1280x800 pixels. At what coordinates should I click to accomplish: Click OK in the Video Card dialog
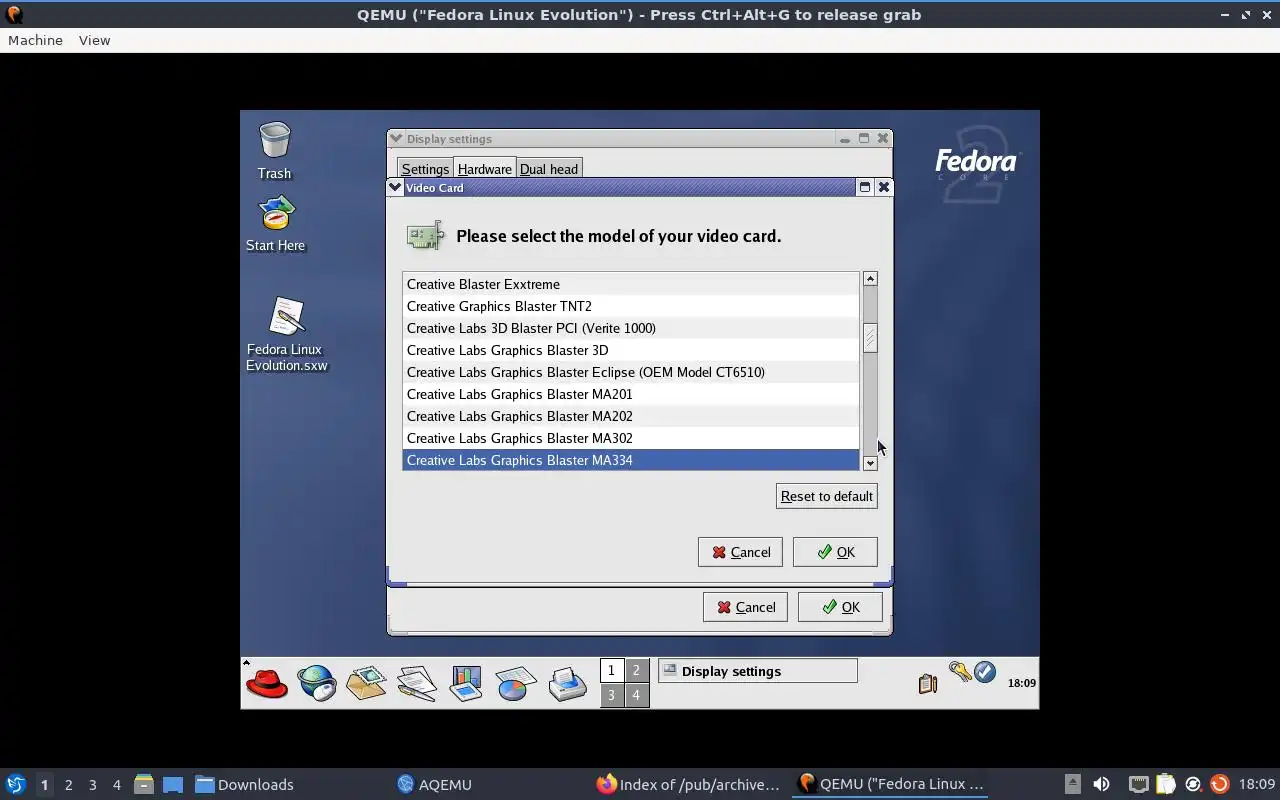click(x=835, y=552)
